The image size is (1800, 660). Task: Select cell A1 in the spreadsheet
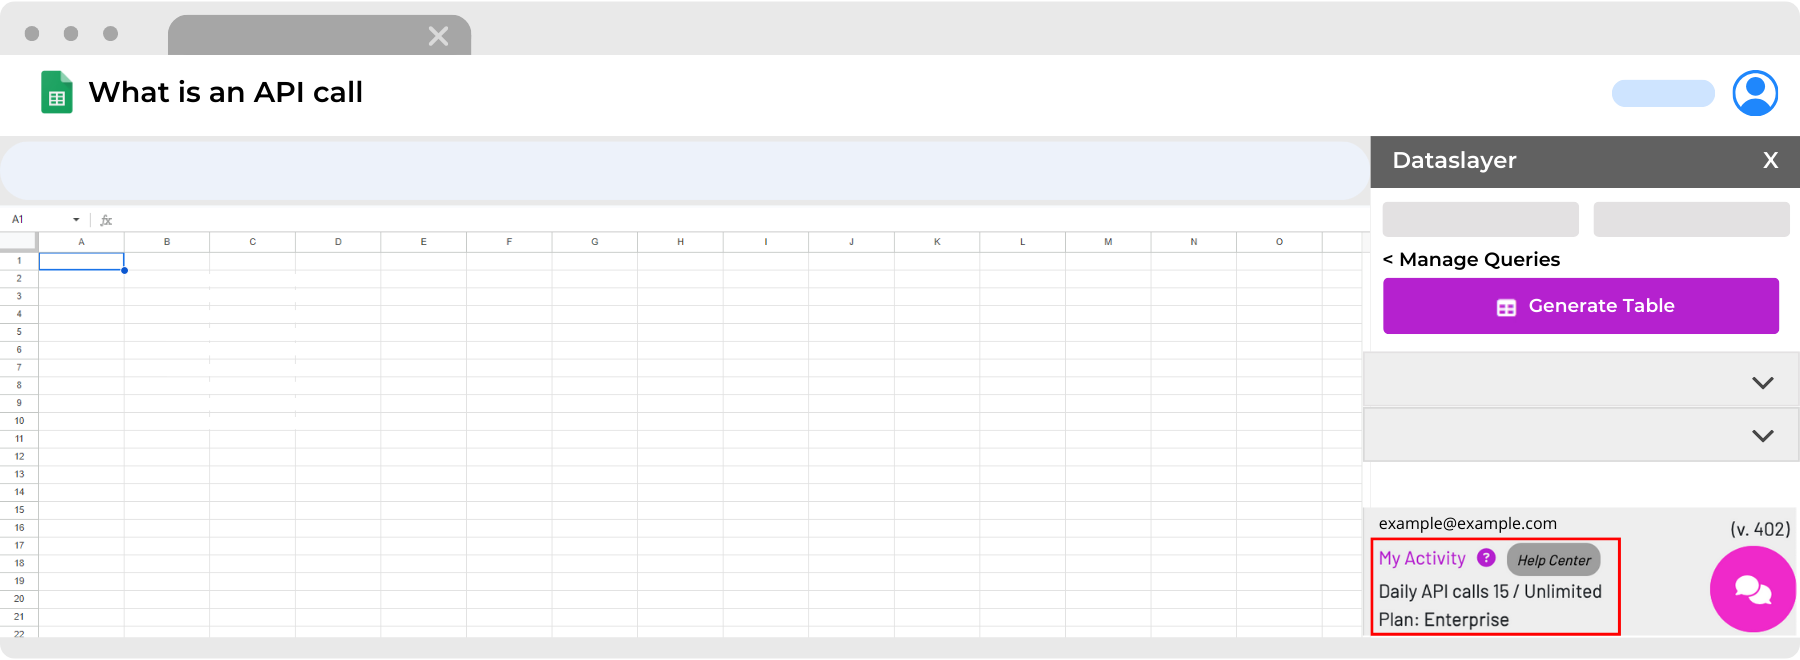tap(81, 261)
